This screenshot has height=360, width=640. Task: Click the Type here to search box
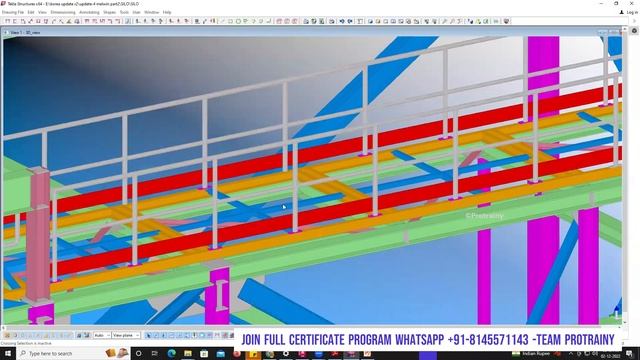pyautogui.click(x=73, y=353)
